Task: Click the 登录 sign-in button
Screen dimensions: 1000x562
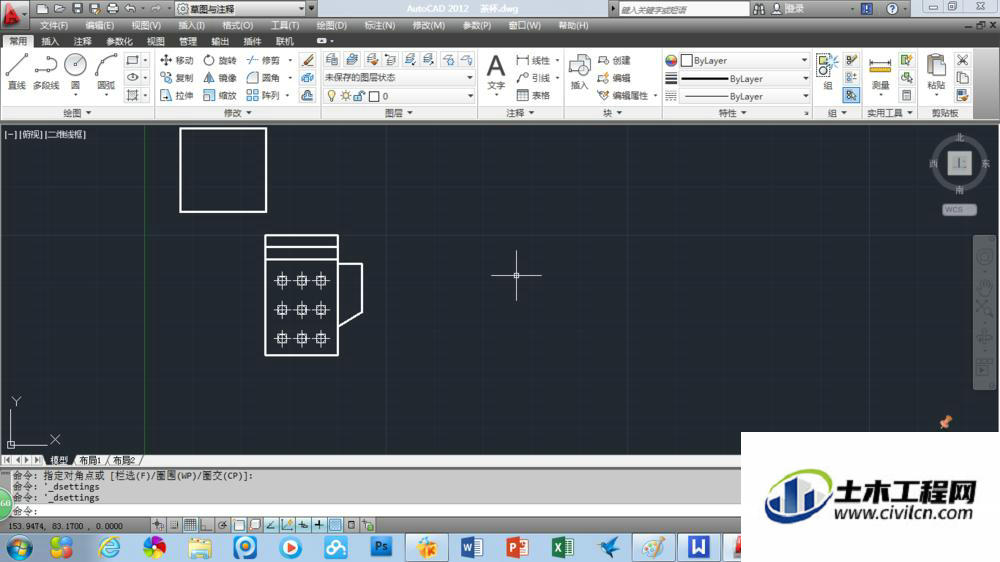Action: (788, 9)
